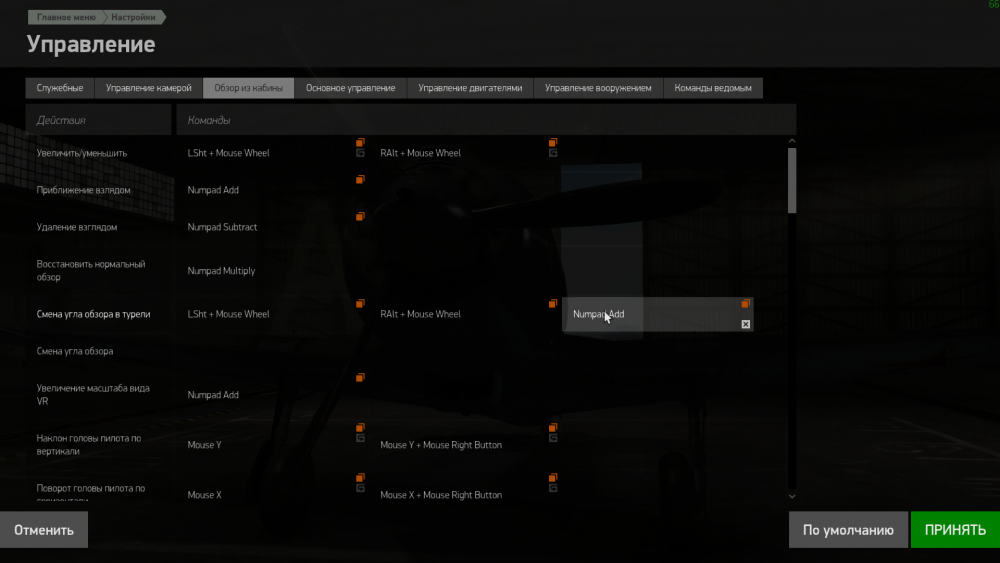Switch to Управление двигателями tab
Image resolution: width=1000 pixels, height=563 pixels.
coord(470,88)
